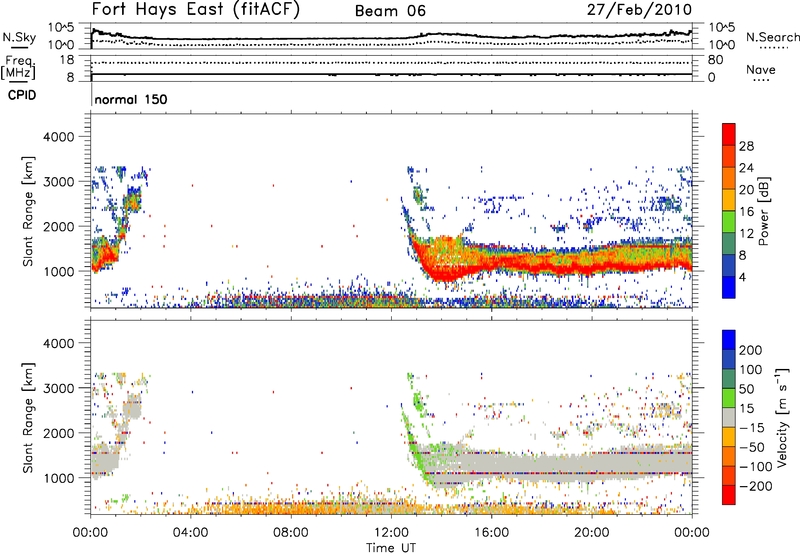Click the "04:00" time axis tick label
The image size is (800, 554).
point(191,533)
